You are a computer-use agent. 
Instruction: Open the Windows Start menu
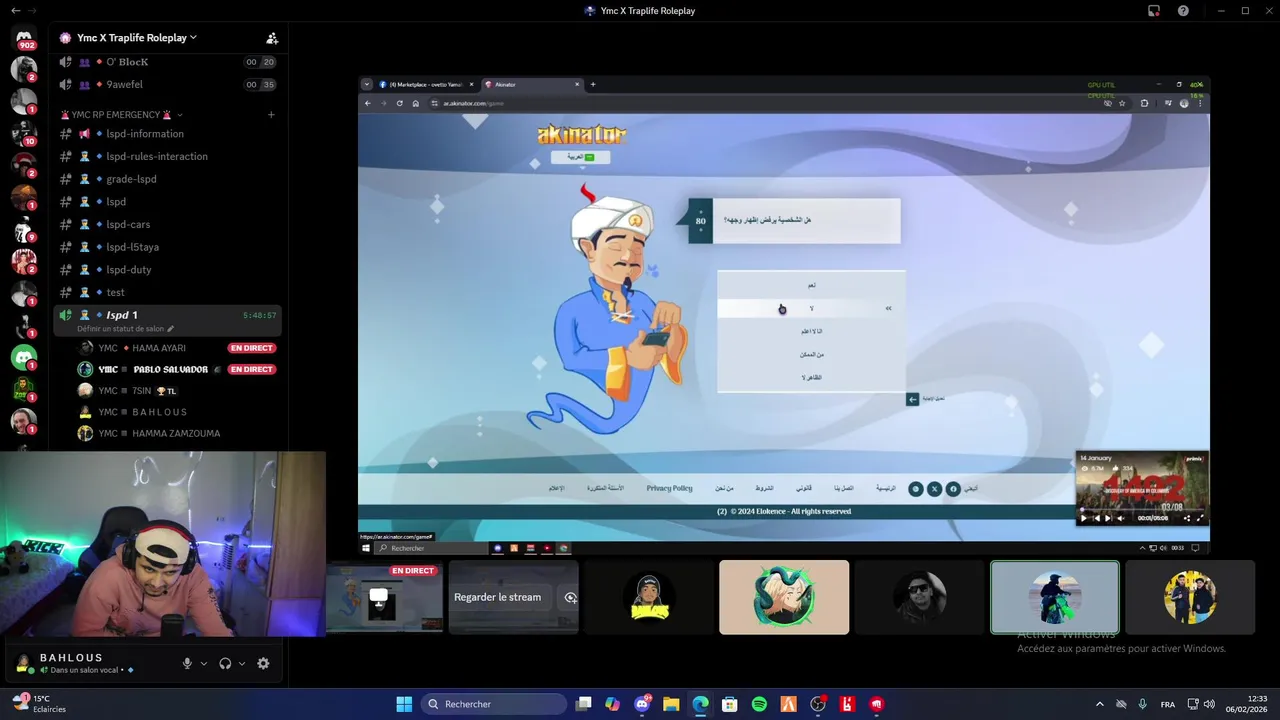coord(404,704)
